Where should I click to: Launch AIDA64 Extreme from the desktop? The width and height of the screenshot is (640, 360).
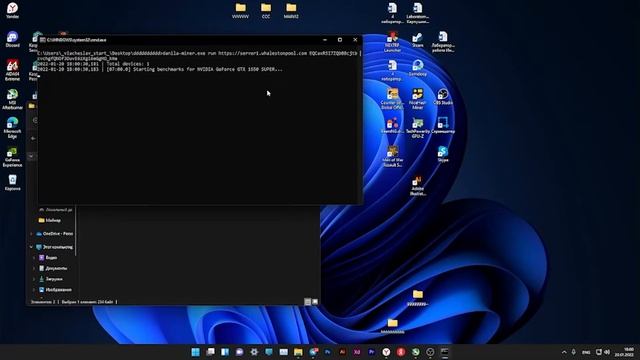[x=12, y=70]
